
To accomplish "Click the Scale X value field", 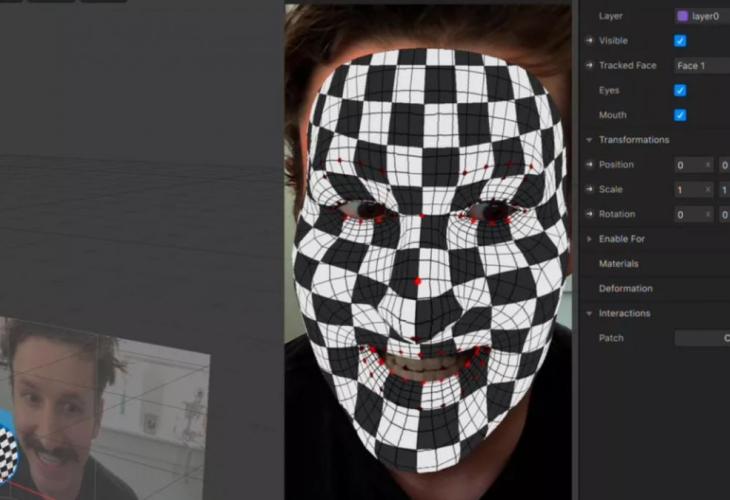I will click(x=688, y=189).
